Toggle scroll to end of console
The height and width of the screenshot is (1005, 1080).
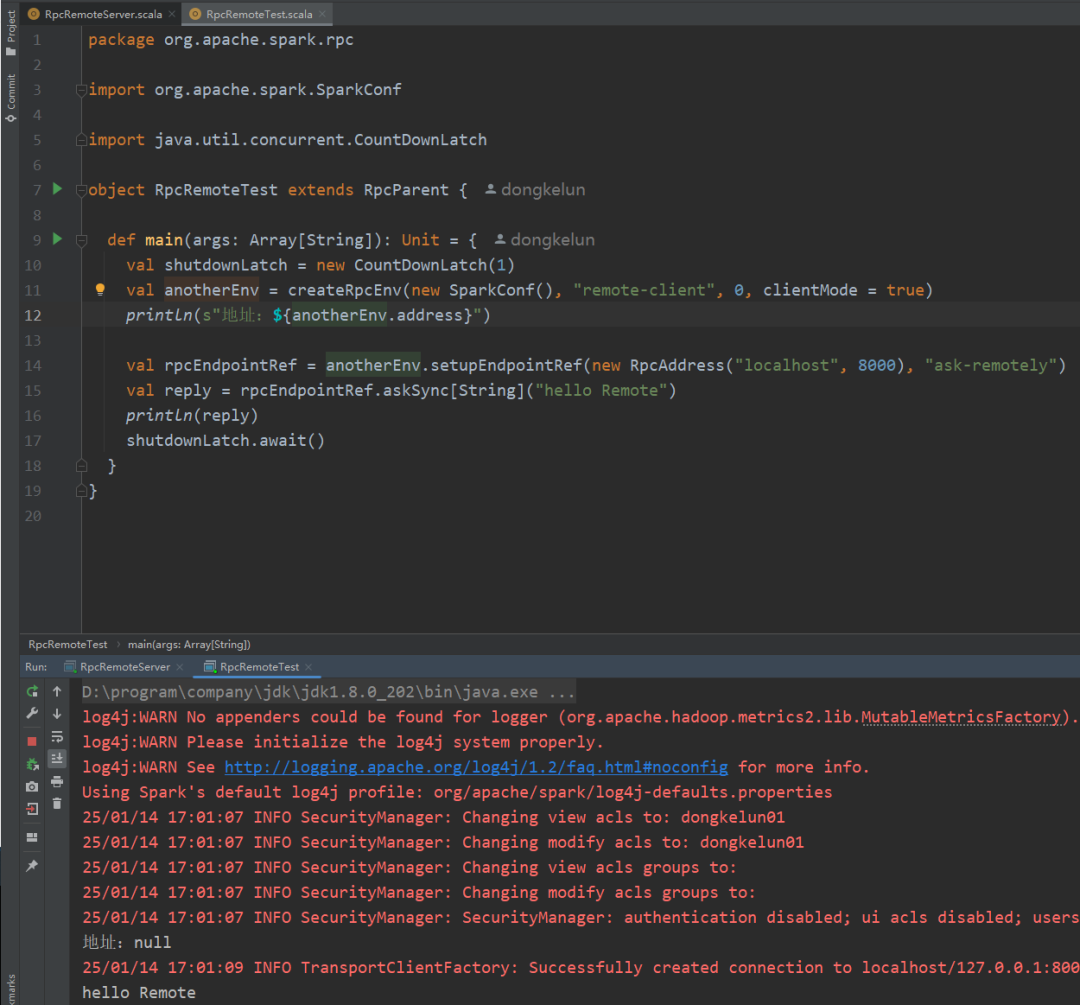57,759
